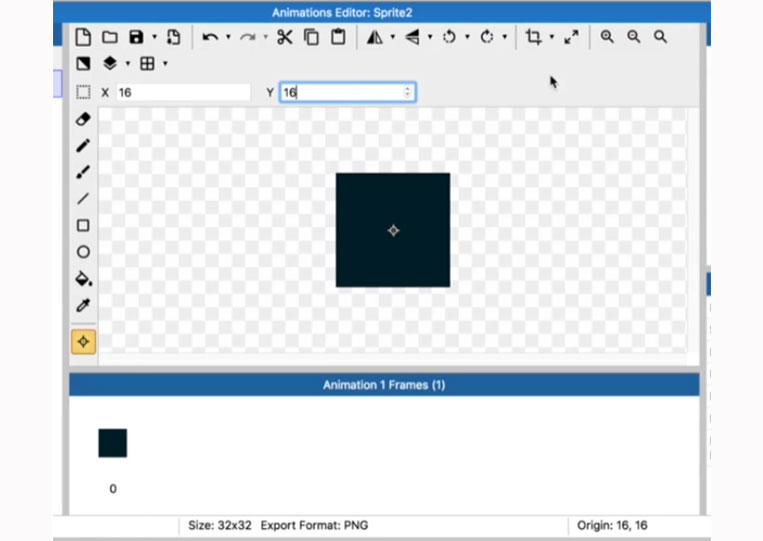This screenshot has height=541, width=763.
Task: Focus the X origin input field
Action: pyautogui.click(x=183, y=92)
